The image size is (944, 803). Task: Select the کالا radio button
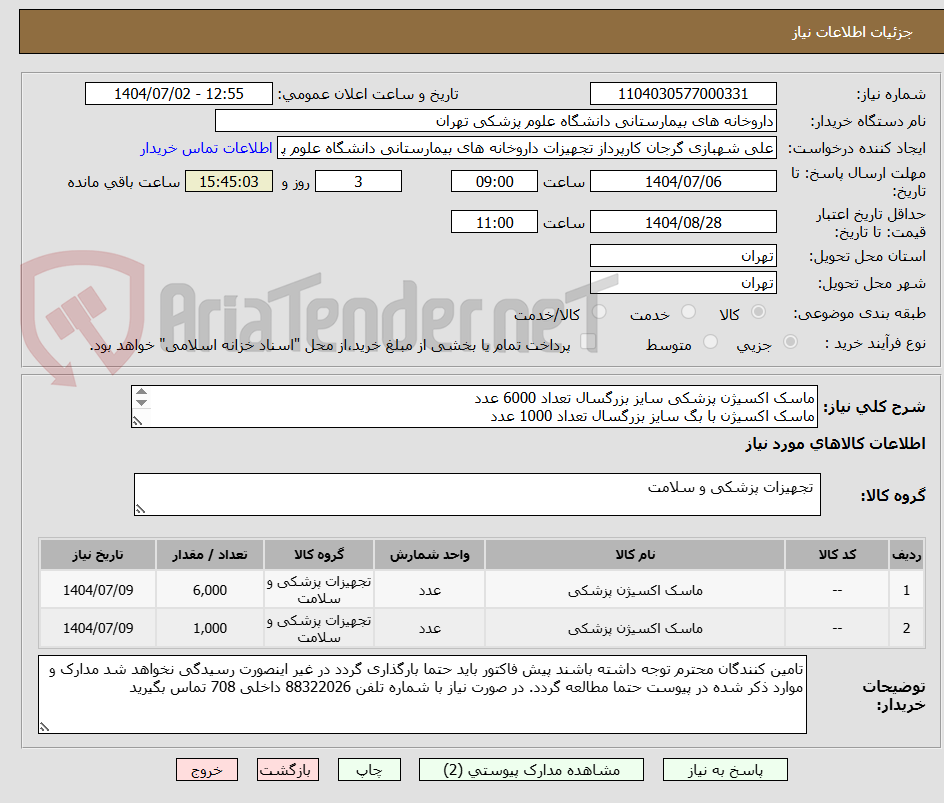[757, 312]
